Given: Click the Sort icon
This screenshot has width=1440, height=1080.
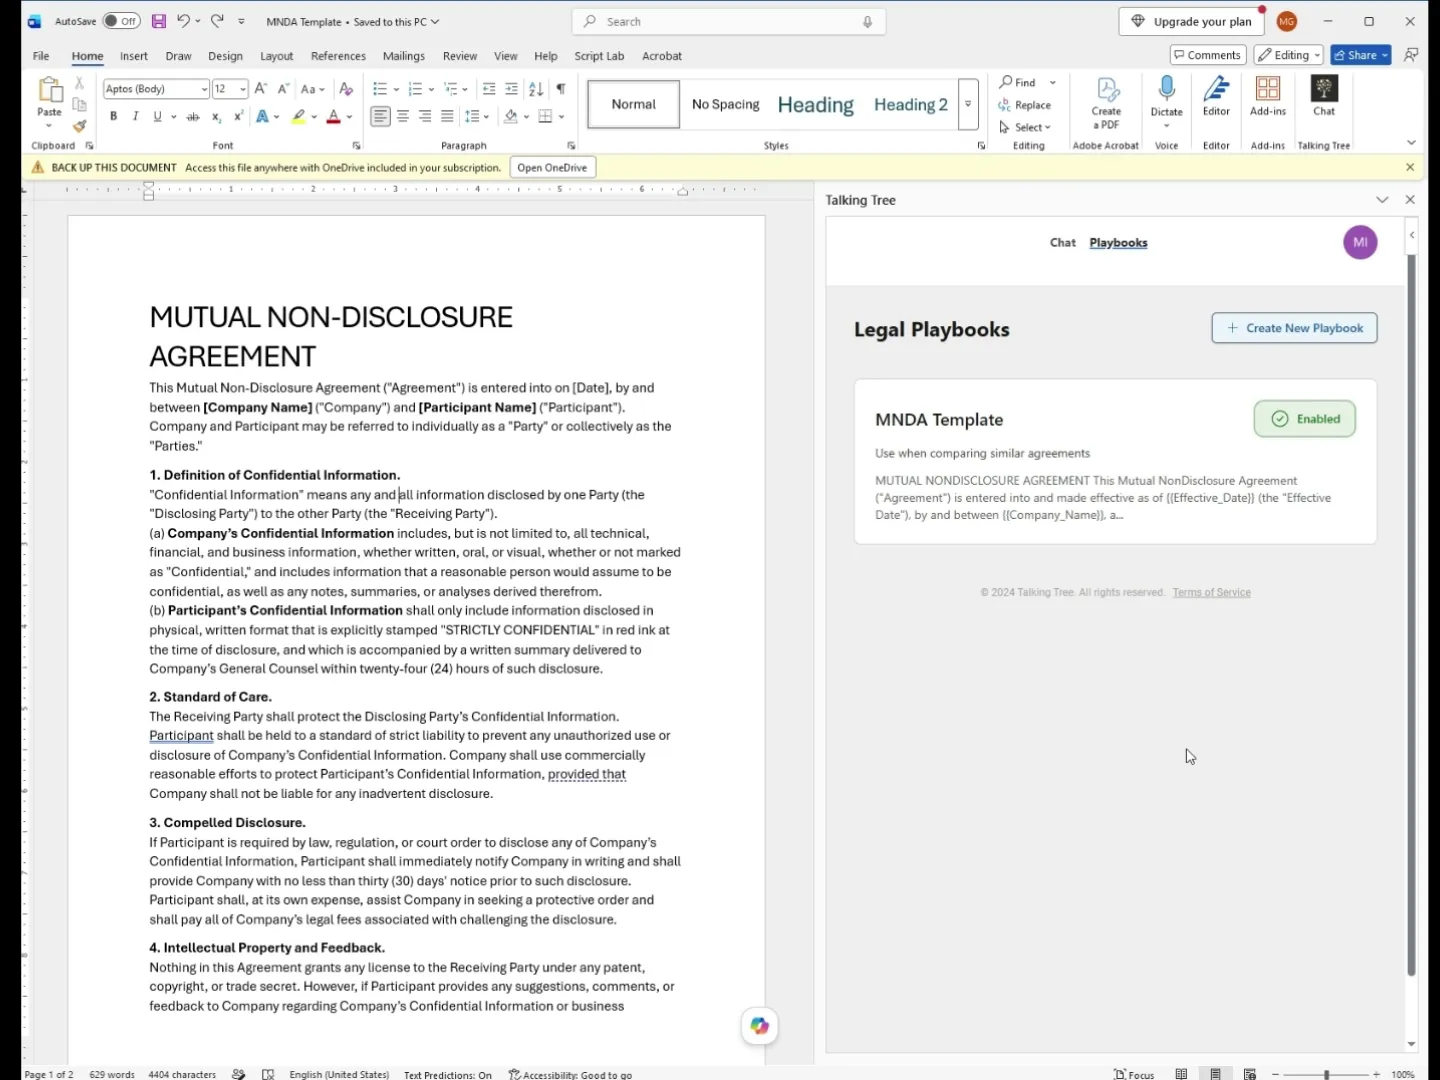Looking at the screenshot, I should point(536,89).
